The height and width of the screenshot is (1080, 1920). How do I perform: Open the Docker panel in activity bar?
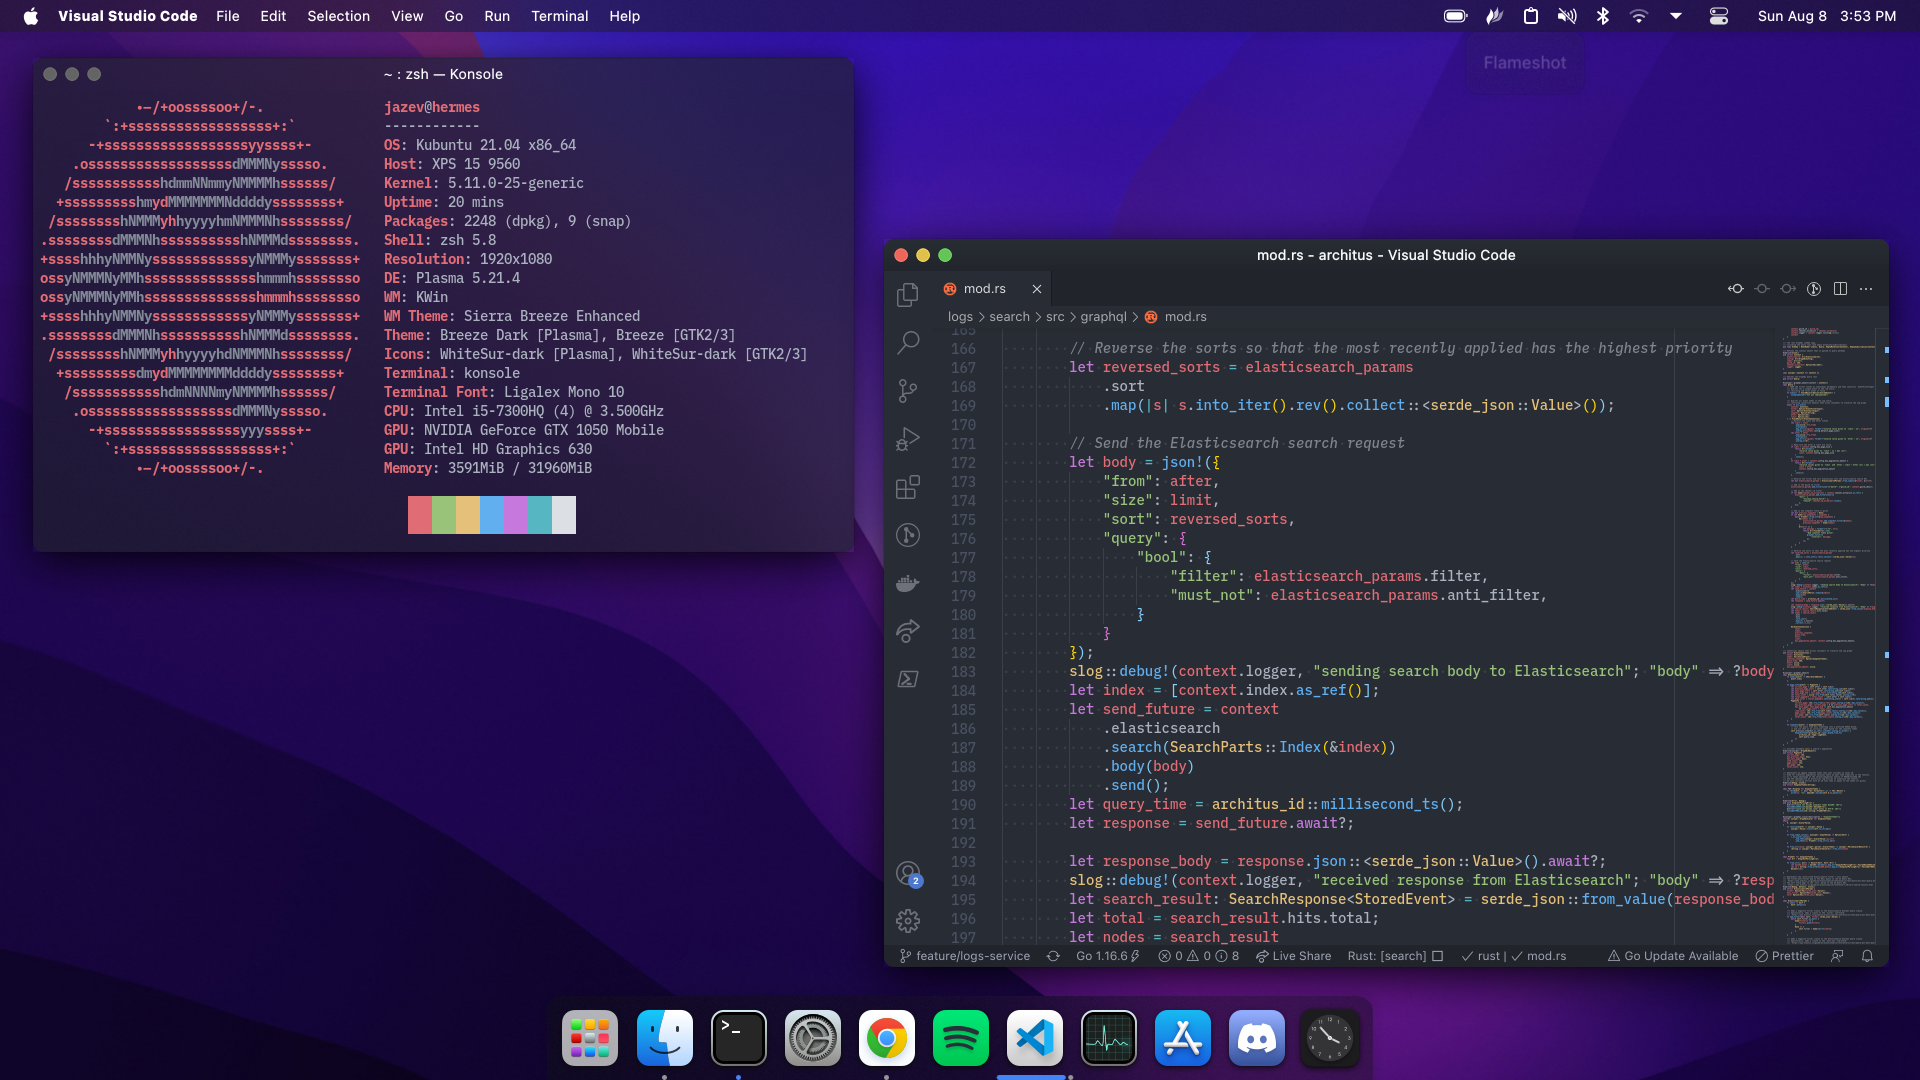coord(908,583)
